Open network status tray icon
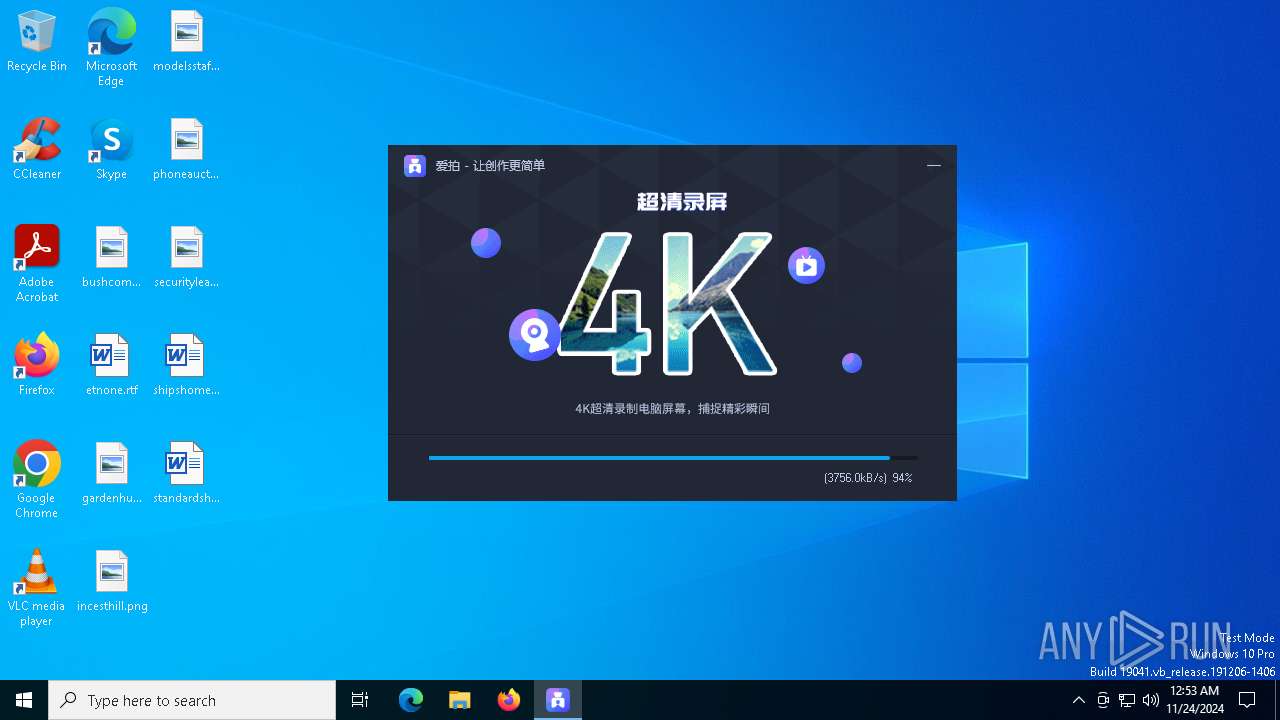1280x720 pixels. pos(1127,700)
